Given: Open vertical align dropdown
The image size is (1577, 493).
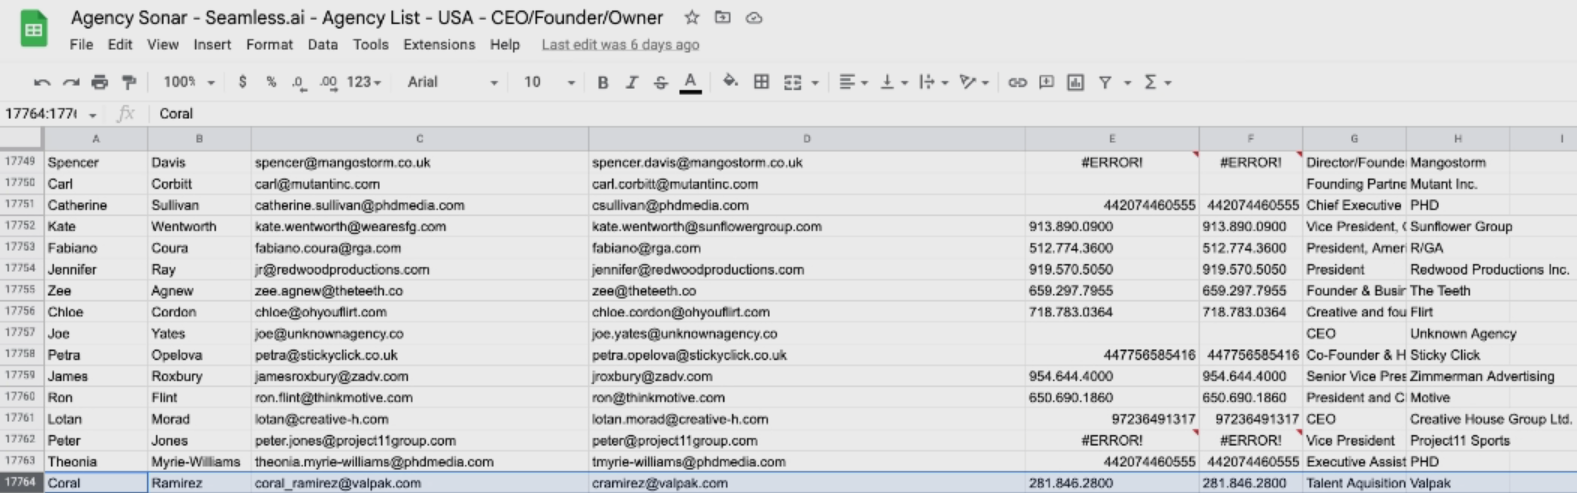Looking at the screenshot, I should [893, 82].
